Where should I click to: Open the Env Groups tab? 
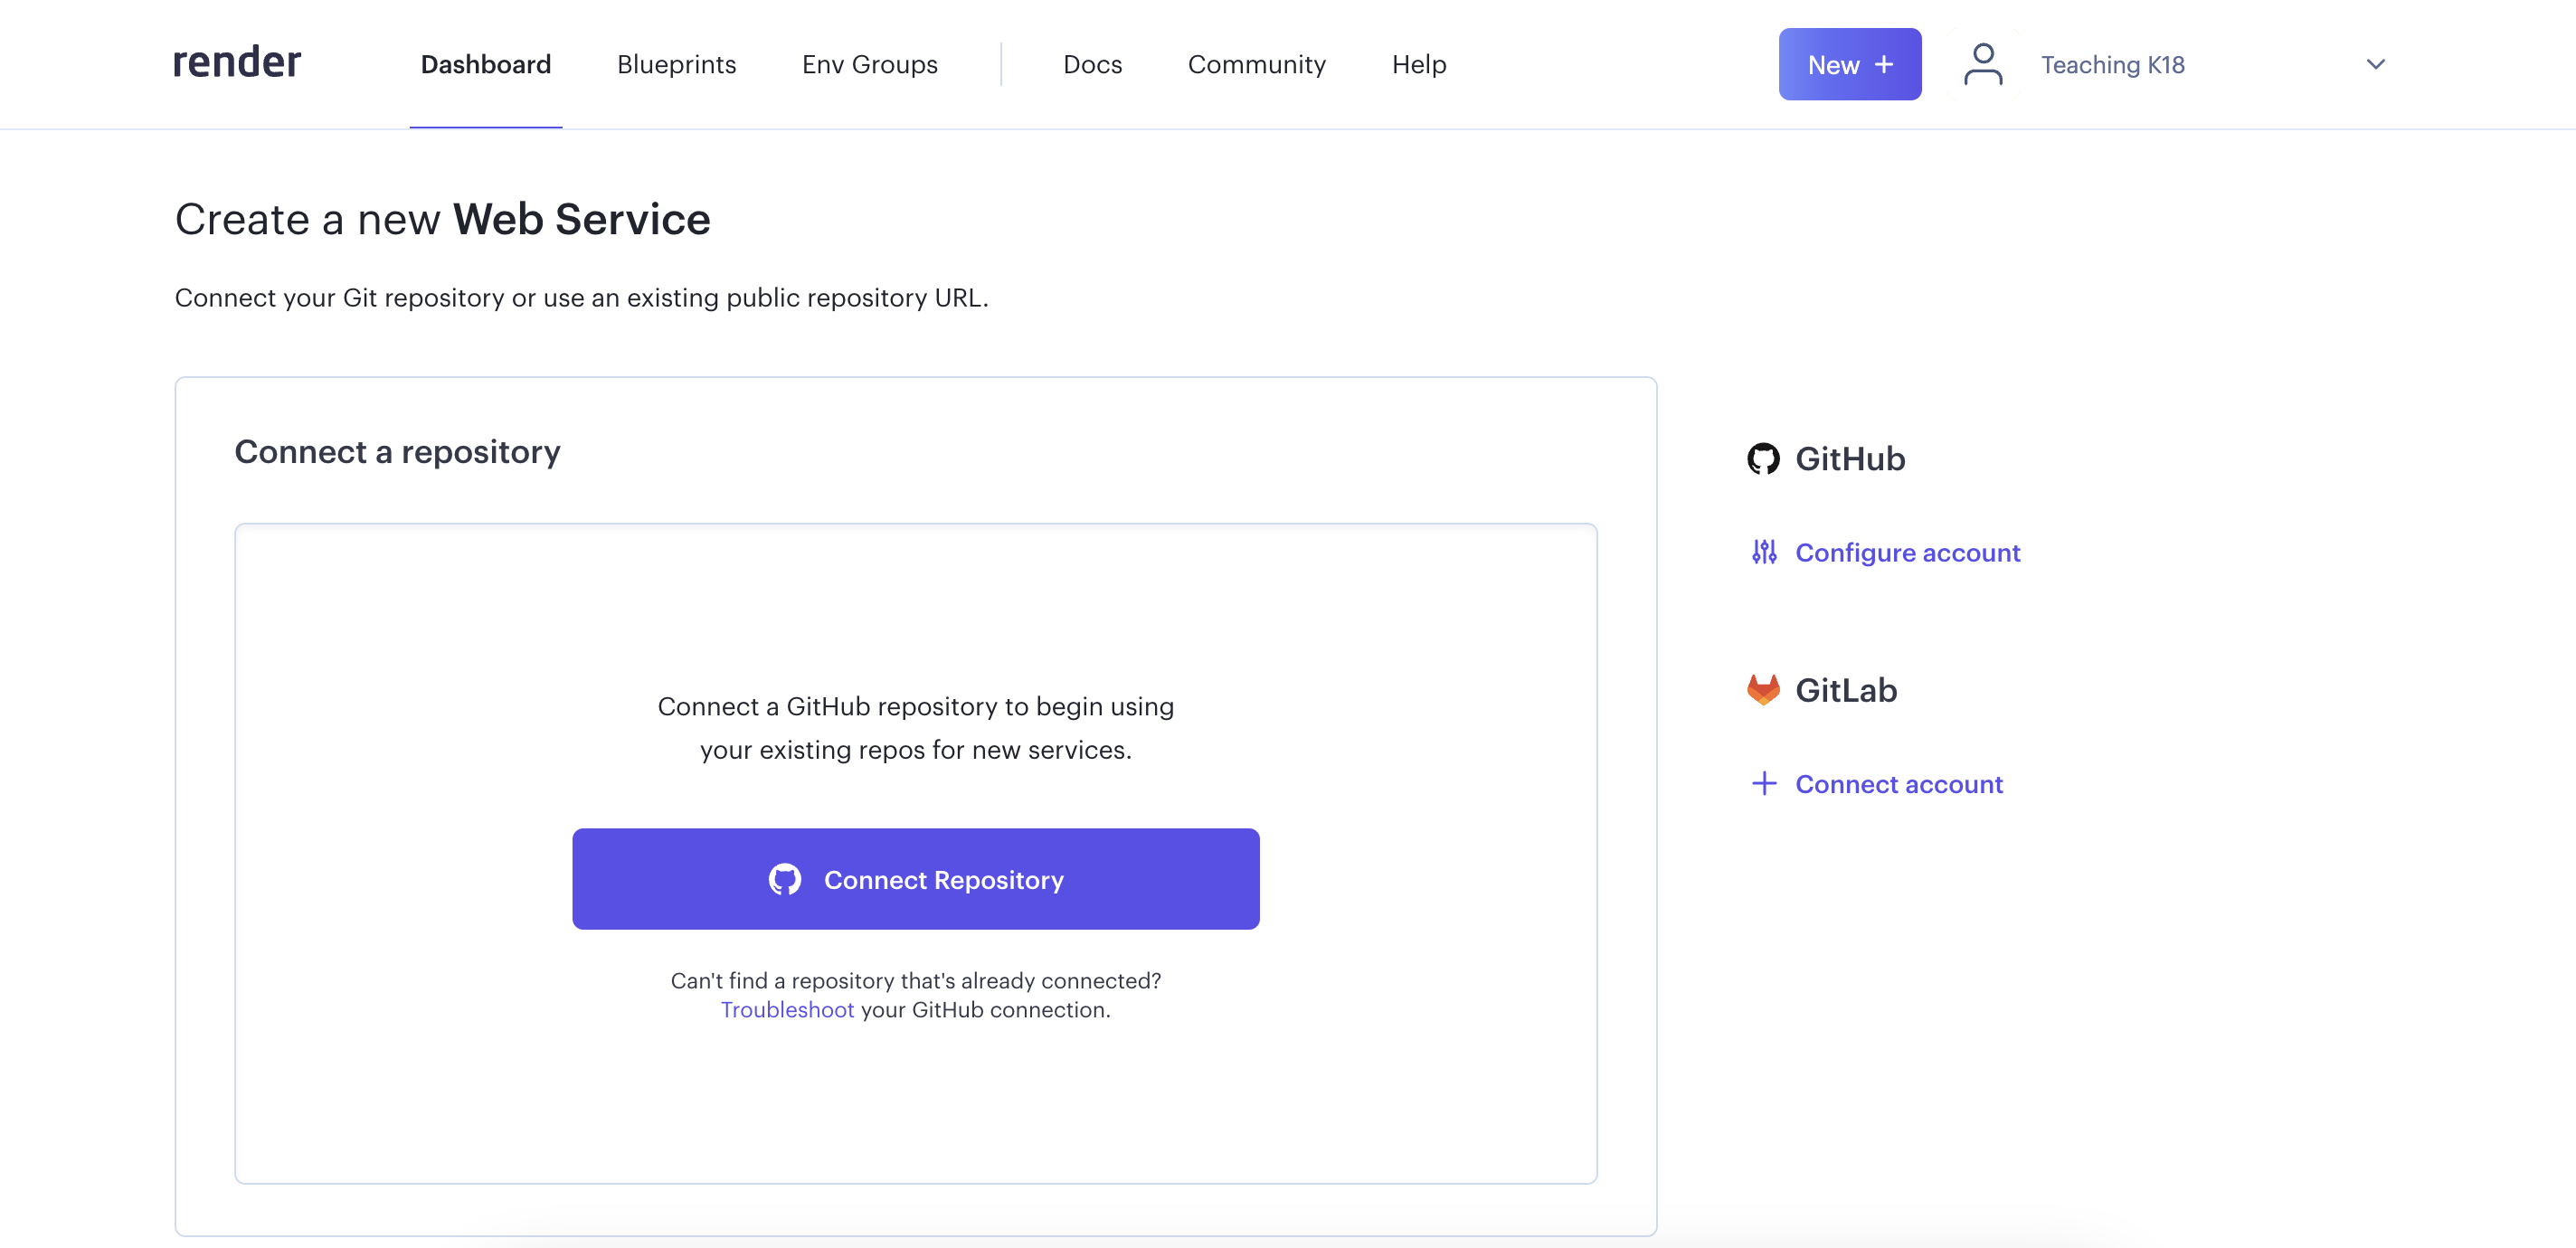pos(869,65)
